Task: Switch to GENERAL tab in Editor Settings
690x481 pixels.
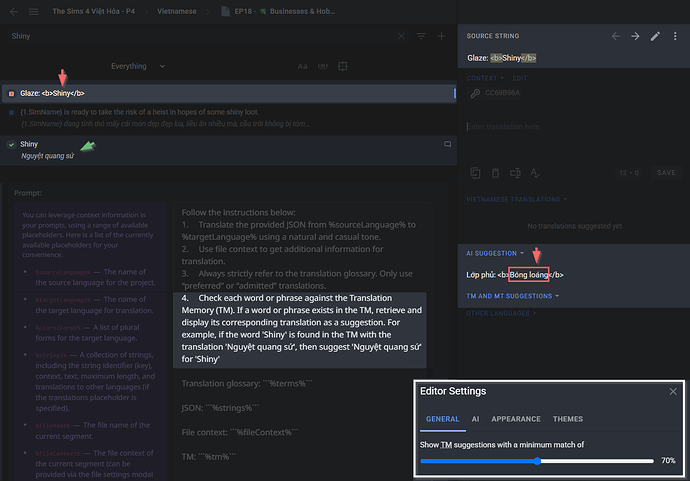Action: pos(442,419)
